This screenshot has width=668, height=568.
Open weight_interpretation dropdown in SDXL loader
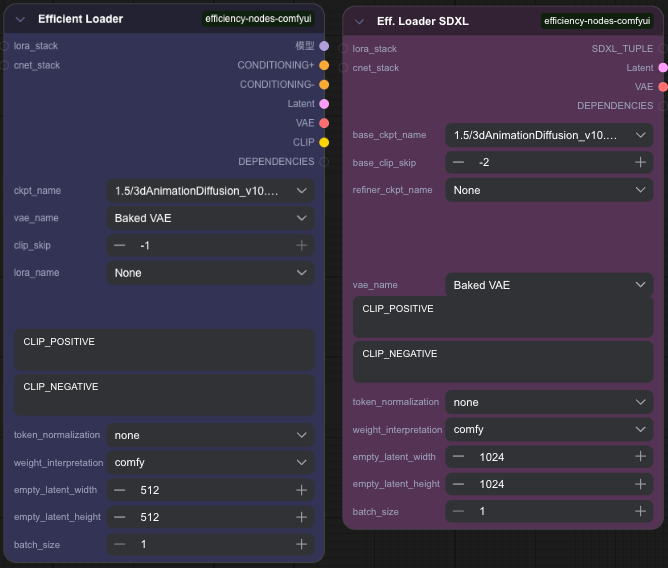[549, 429]
